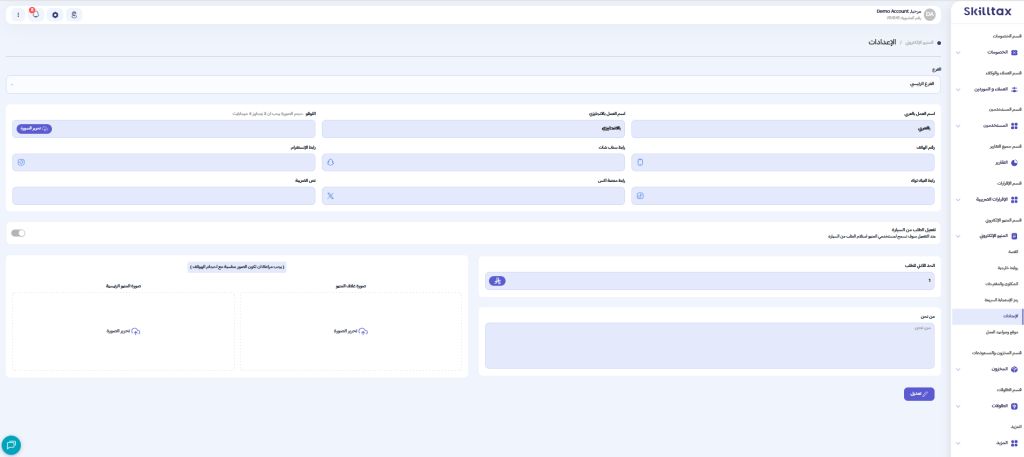
Task: Click the Instagram link input field
Action: (x=163, y=162)
